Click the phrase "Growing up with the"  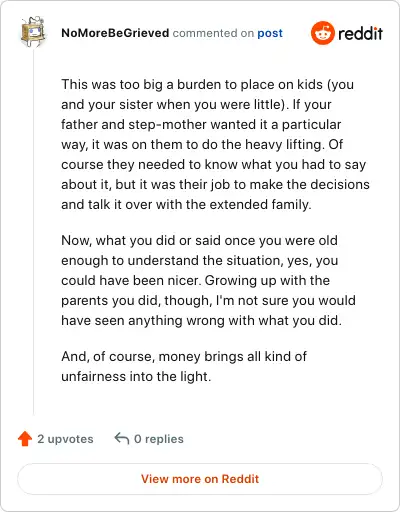[x=267, y=280]
